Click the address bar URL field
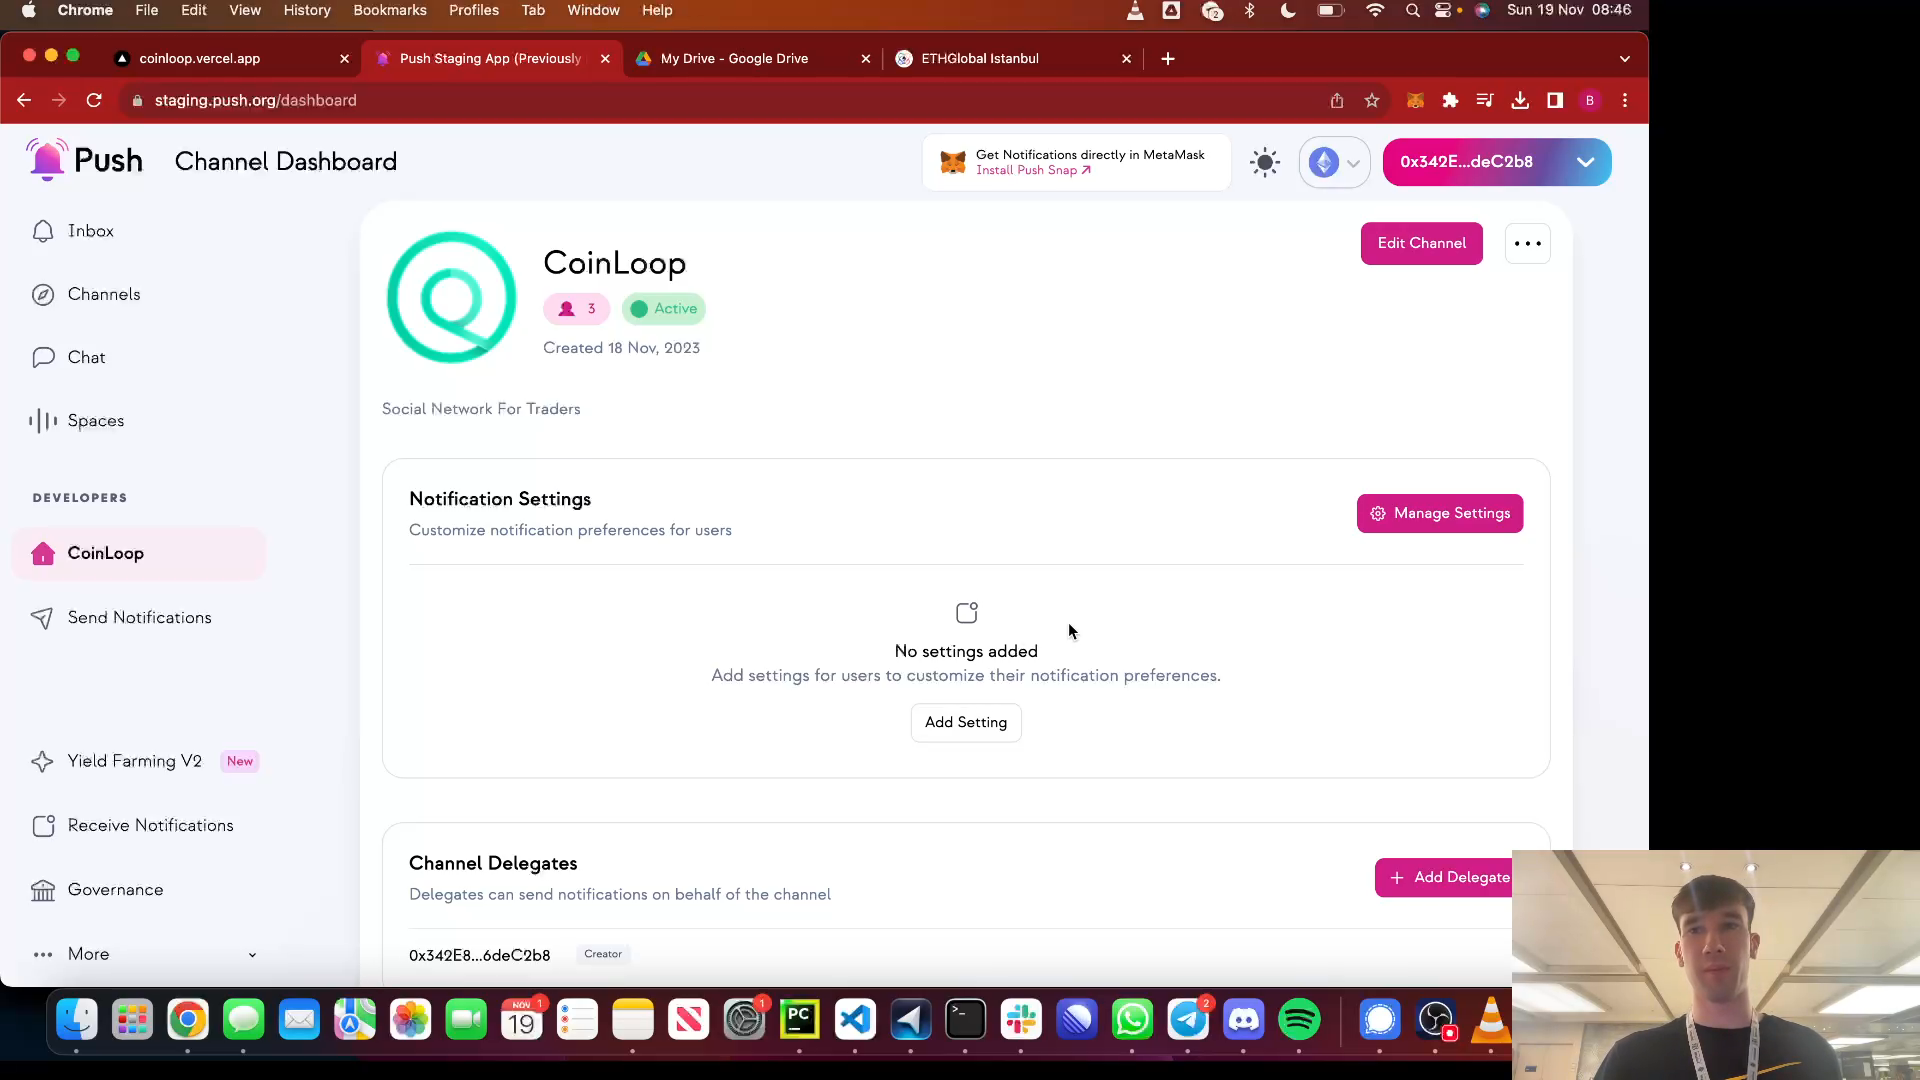This screenshot has width=1920, height=1080. click(x=720, y=100)
